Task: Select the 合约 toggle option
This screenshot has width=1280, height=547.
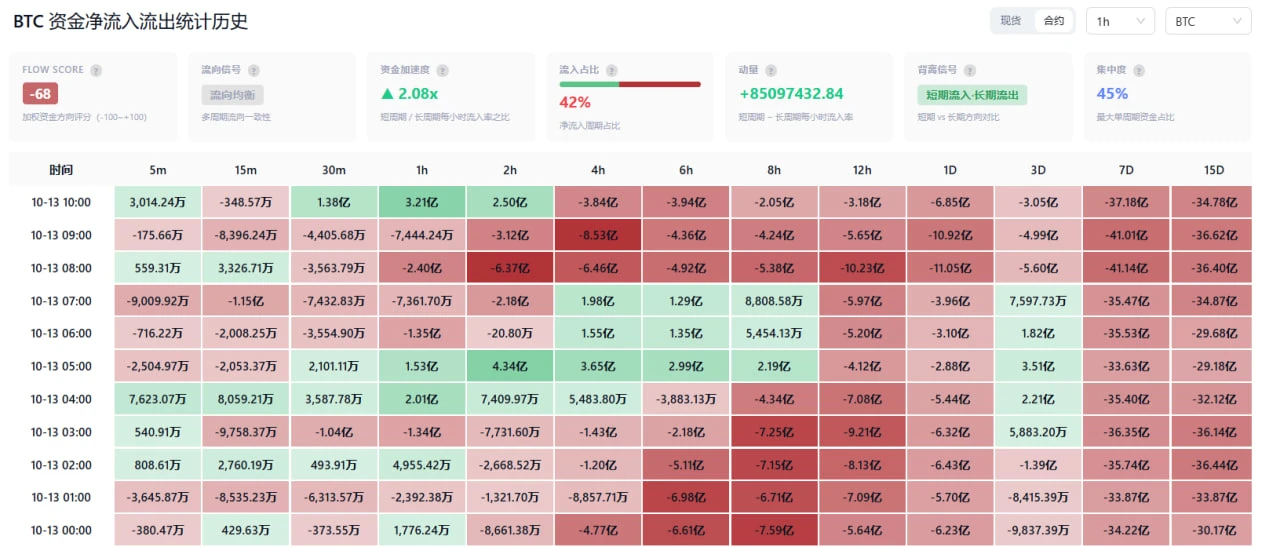Action: click(x=1054, y=21)
